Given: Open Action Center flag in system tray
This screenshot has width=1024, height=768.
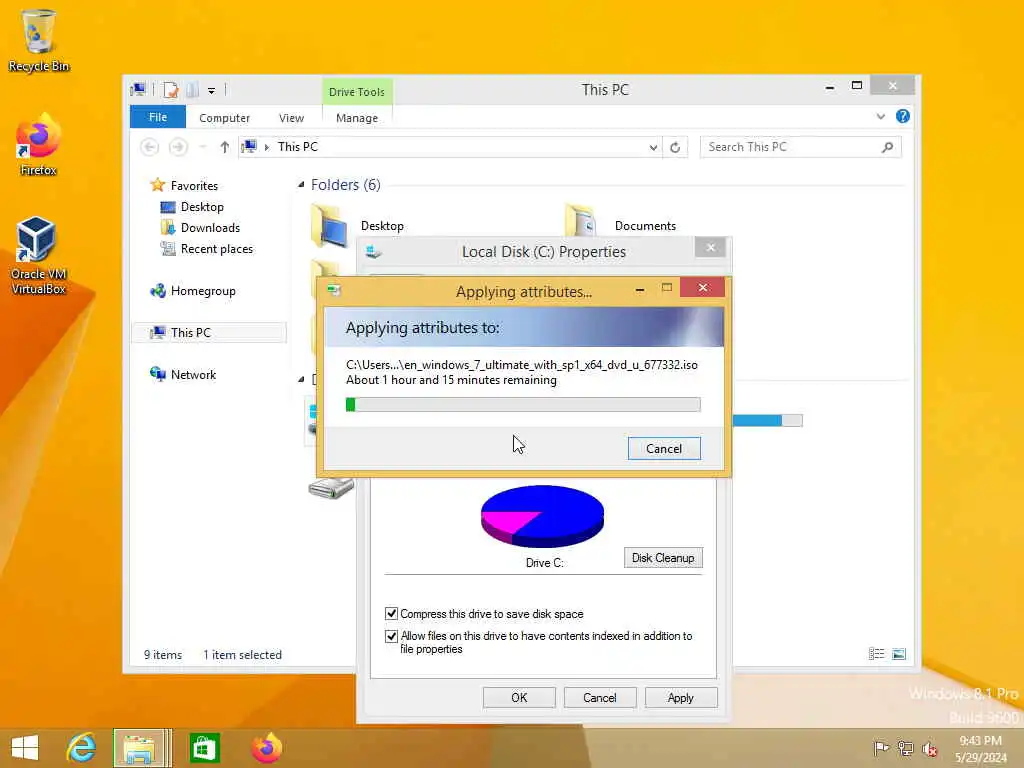Looking at the screenshot, I should coord(880,748).
